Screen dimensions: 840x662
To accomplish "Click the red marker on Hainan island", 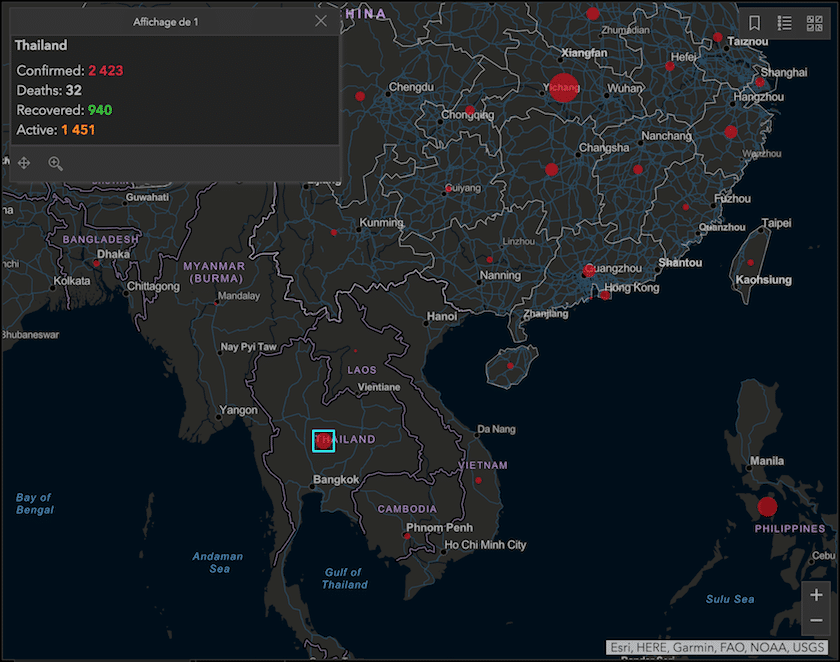I will [510, 366].
